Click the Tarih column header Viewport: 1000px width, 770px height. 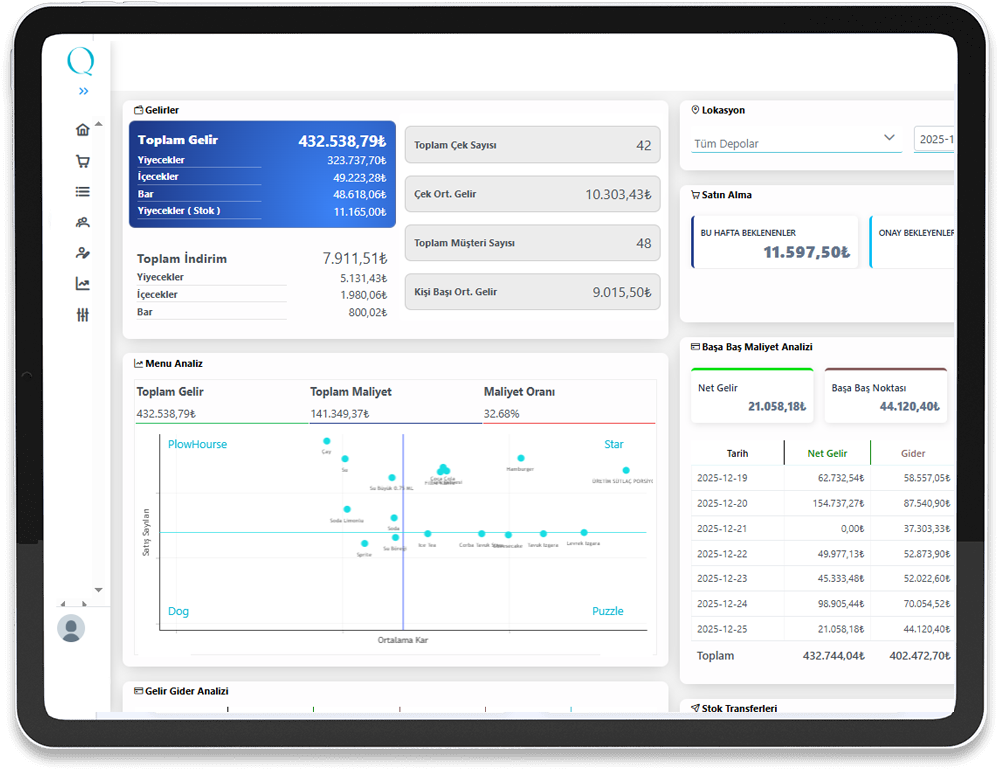point(737,453)
